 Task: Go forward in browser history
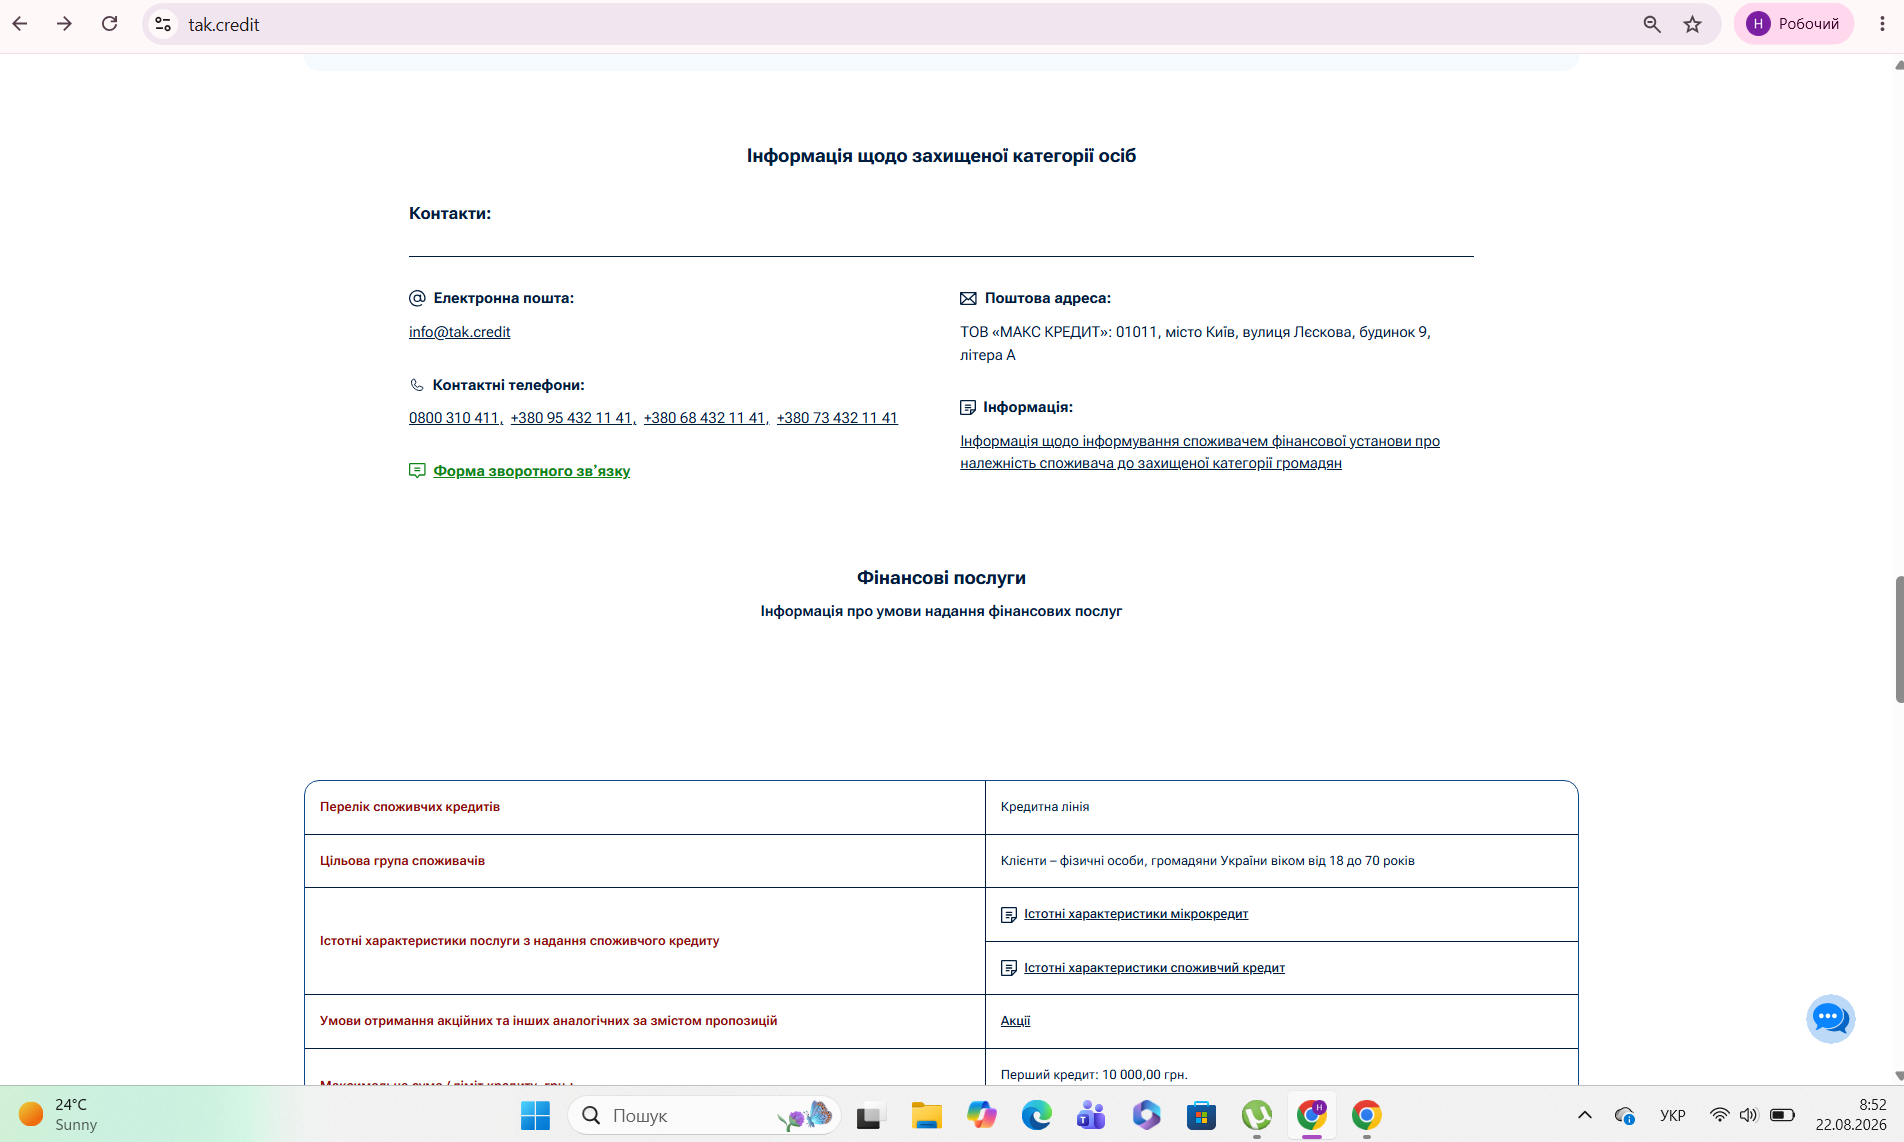(x=65, y=24)
